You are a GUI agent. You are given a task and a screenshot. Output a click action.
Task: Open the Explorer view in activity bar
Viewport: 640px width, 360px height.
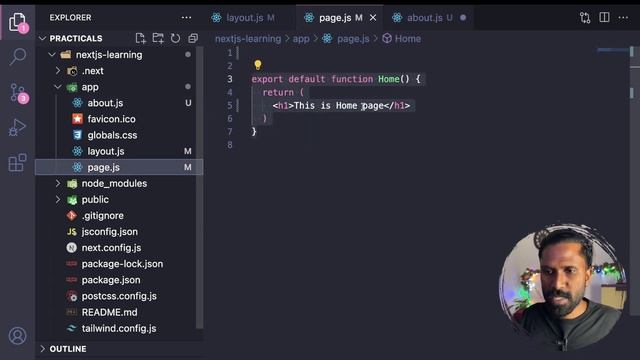(x=18, y=22)
